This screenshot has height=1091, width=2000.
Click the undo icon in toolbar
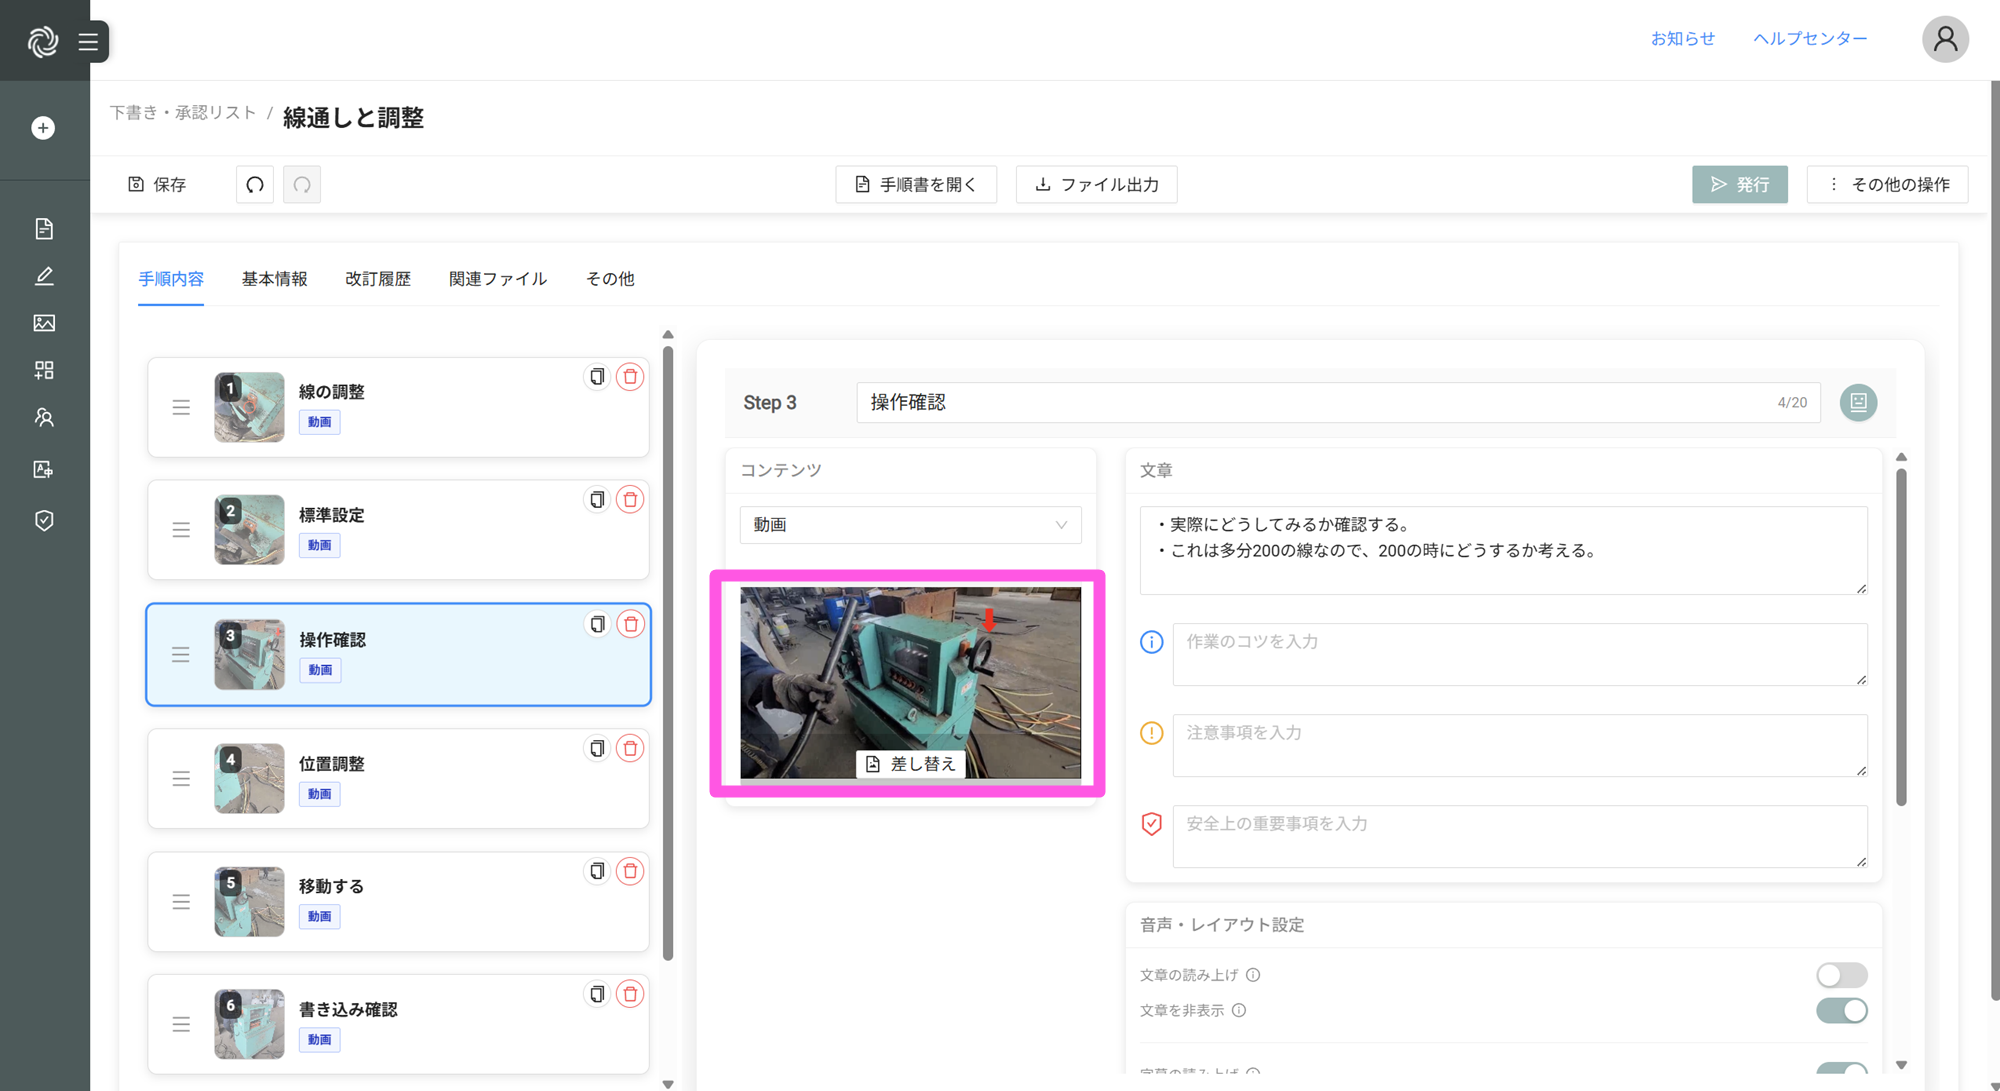(x=255, y=184)
